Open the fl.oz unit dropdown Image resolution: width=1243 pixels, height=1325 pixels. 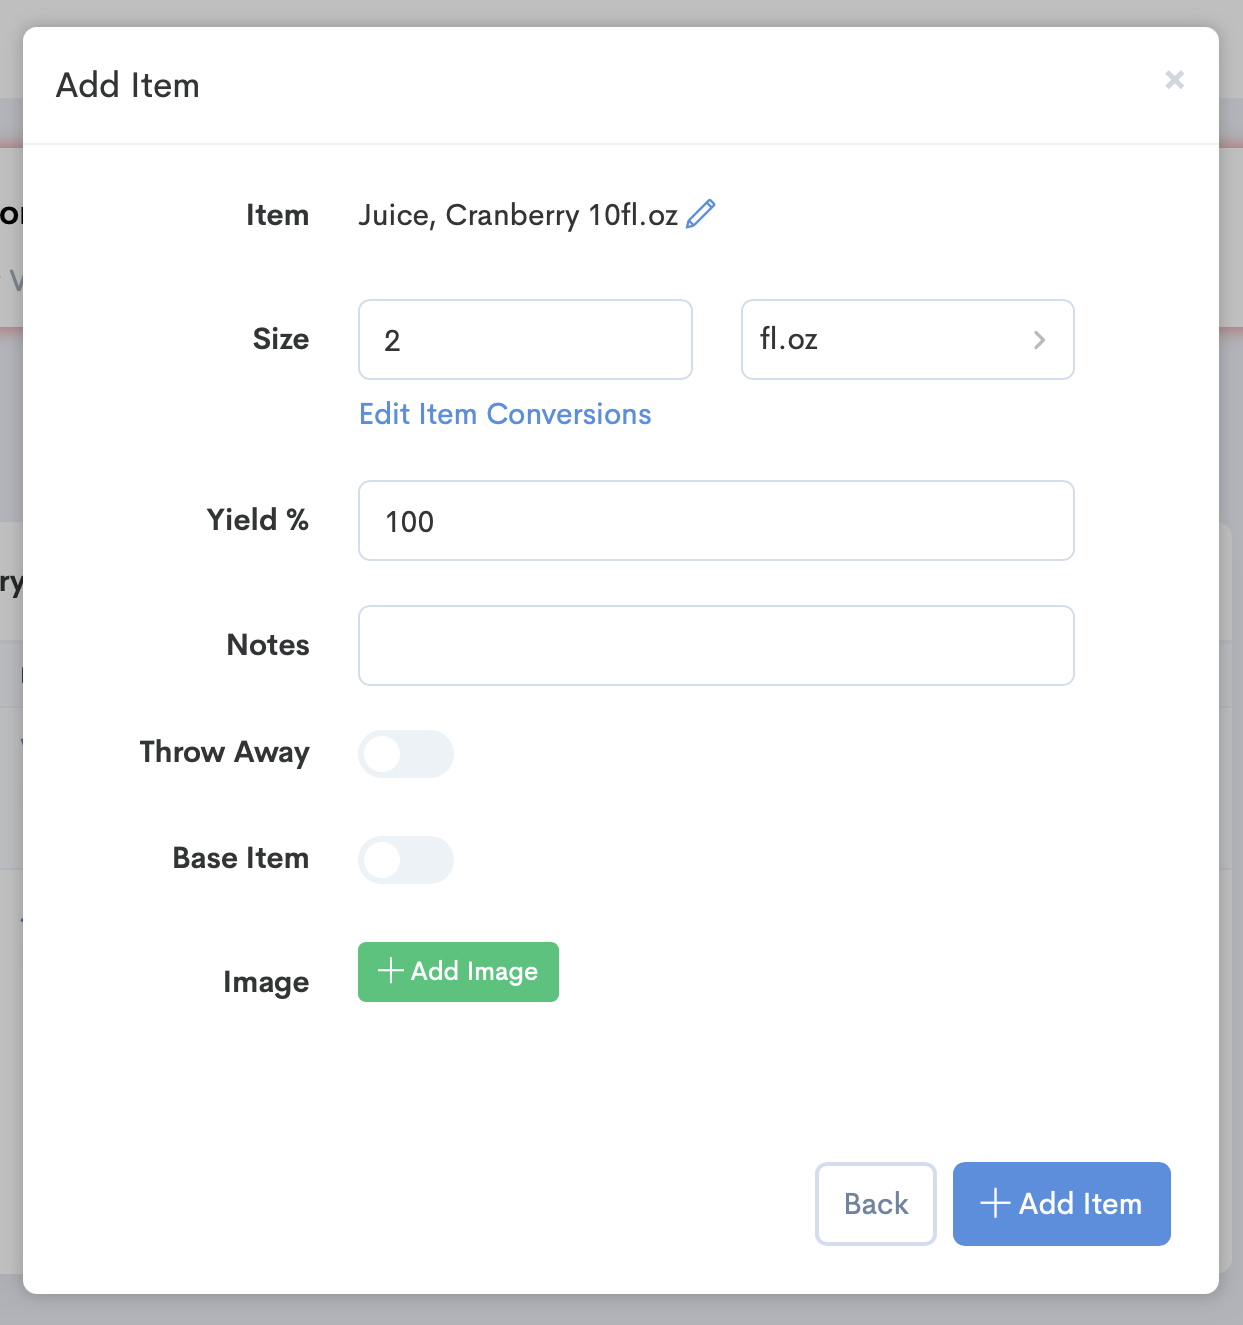coord(908,340)
